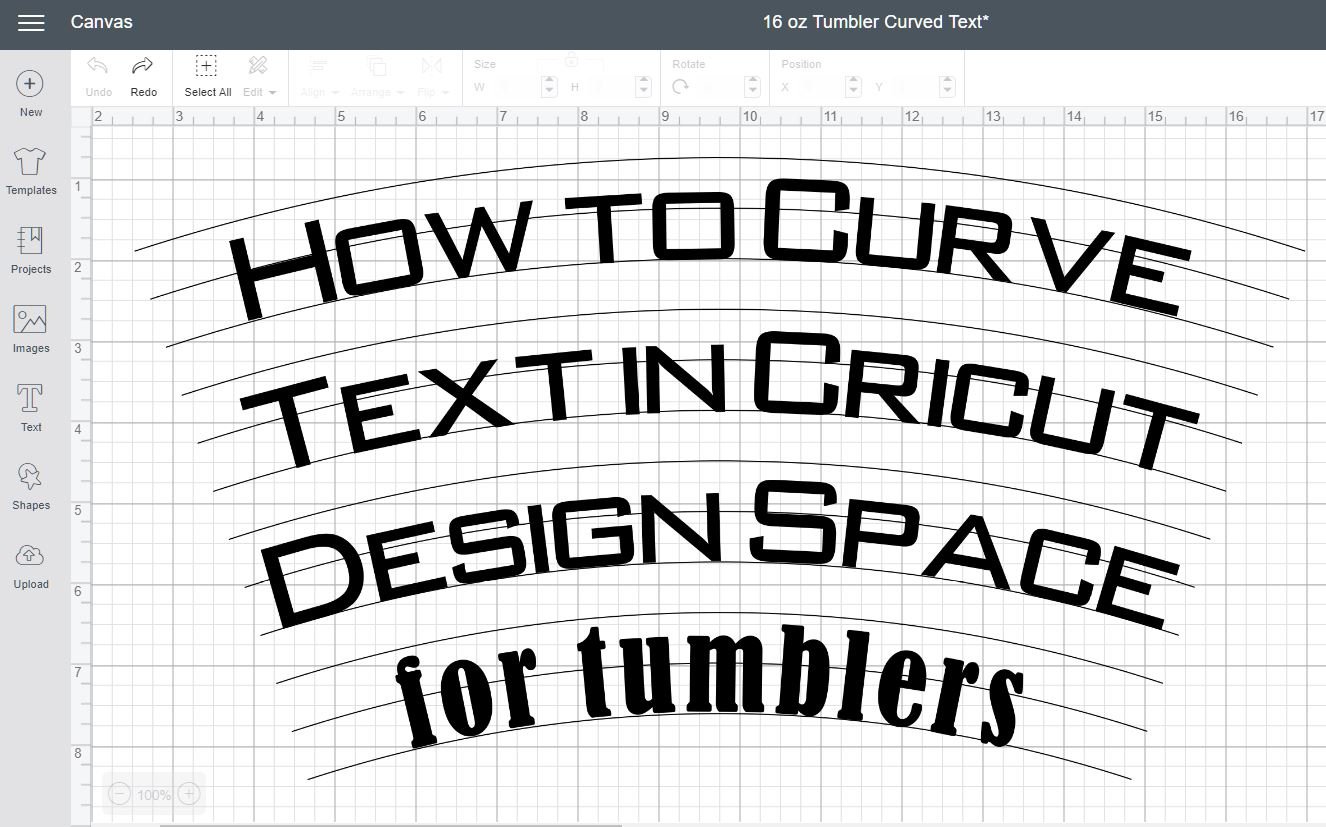Open the Arrange dropdown

[377, 77]
